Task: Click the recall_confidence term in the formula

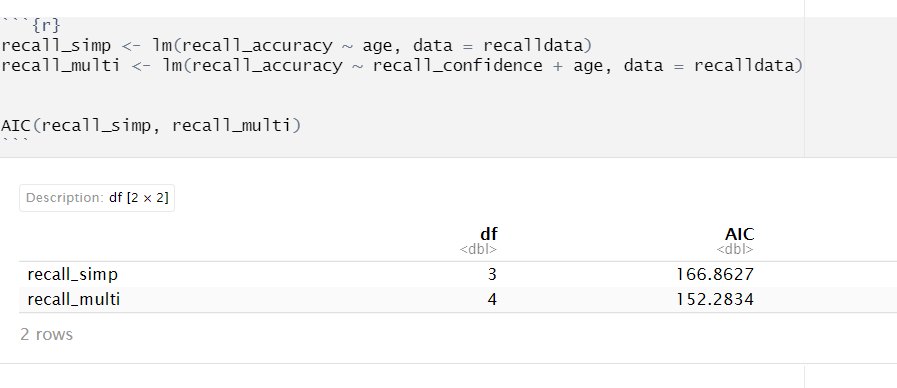Action: coord(457,65)
